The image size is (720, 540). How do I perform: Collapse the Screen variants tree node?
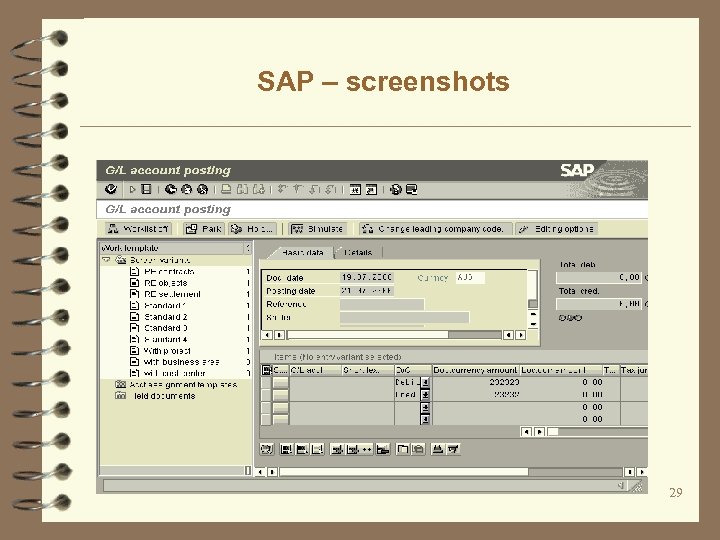tap(106, 260)
